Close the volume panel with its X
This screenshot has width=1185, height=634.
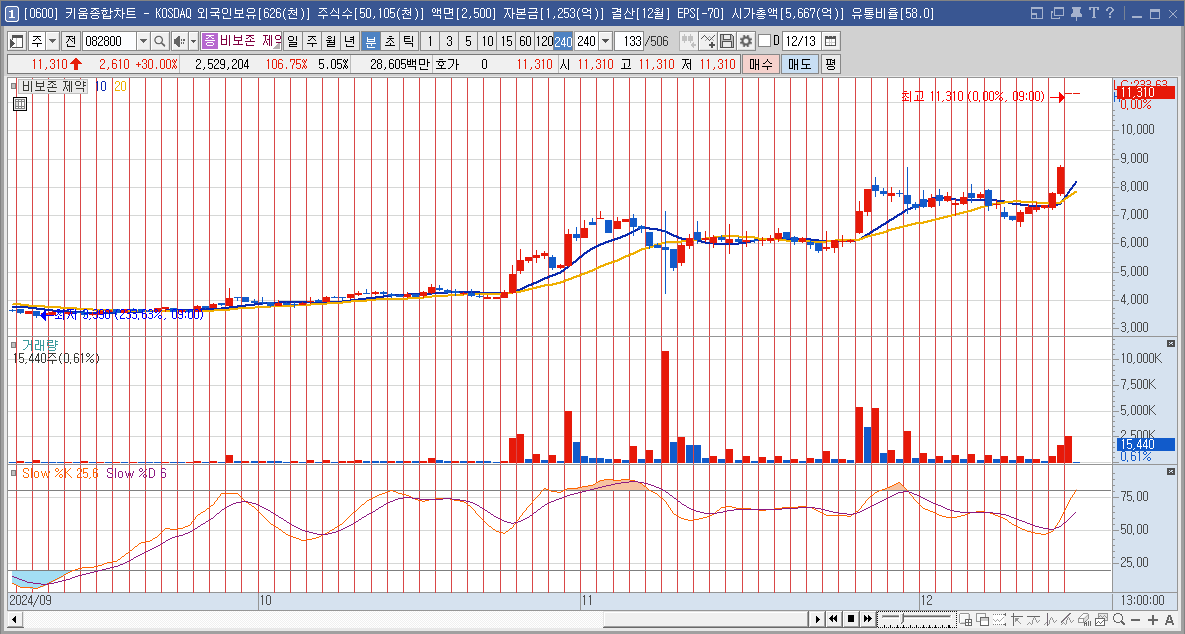coord(1171,344)
